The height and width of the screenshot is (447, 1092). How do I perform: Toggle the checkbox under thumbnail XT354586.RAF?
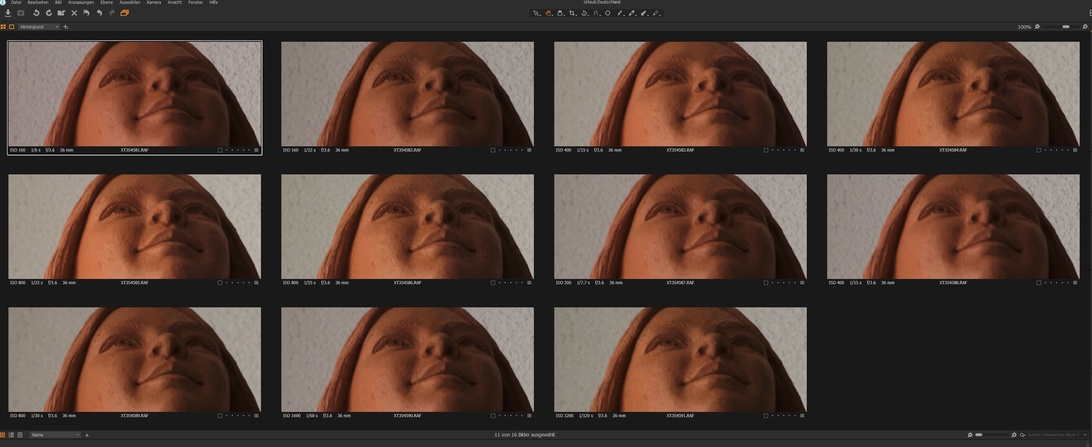point(493,283)
